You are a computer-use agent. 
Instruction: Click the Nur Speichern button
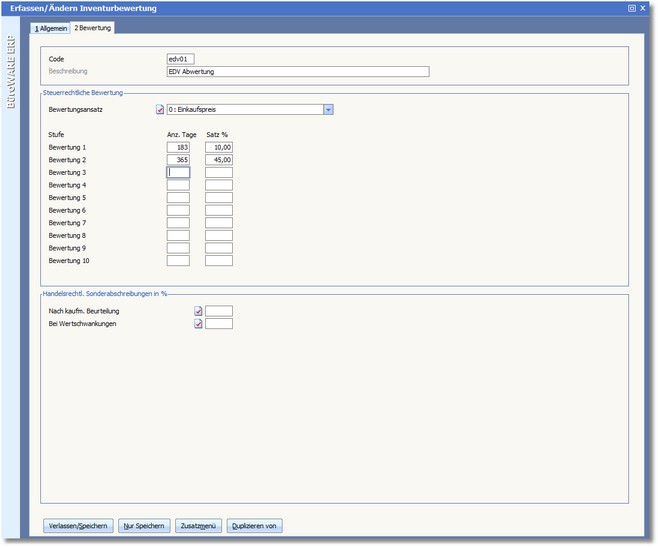pos(144,525)
